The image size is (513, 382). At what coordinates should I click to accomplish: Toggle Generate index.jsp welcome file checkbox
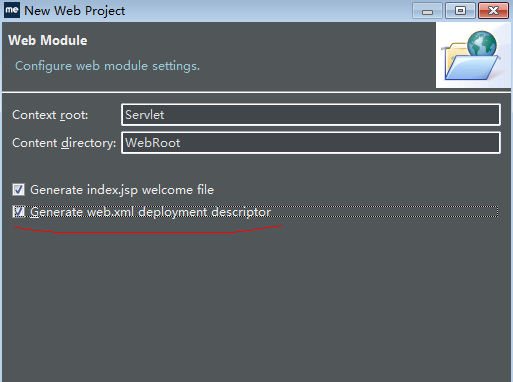(18, 190)
